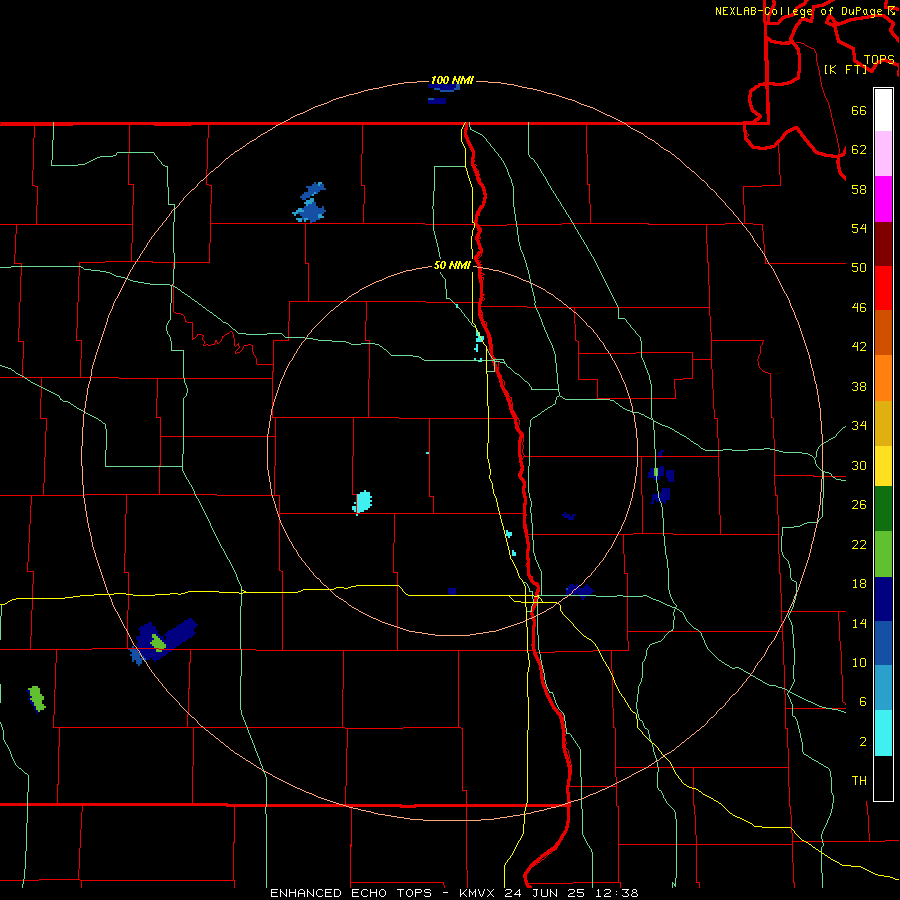The width and height of the screenshot is (900, 900).
Task: Click the blue echo cluster in the north
Action: tap(310, 203)
